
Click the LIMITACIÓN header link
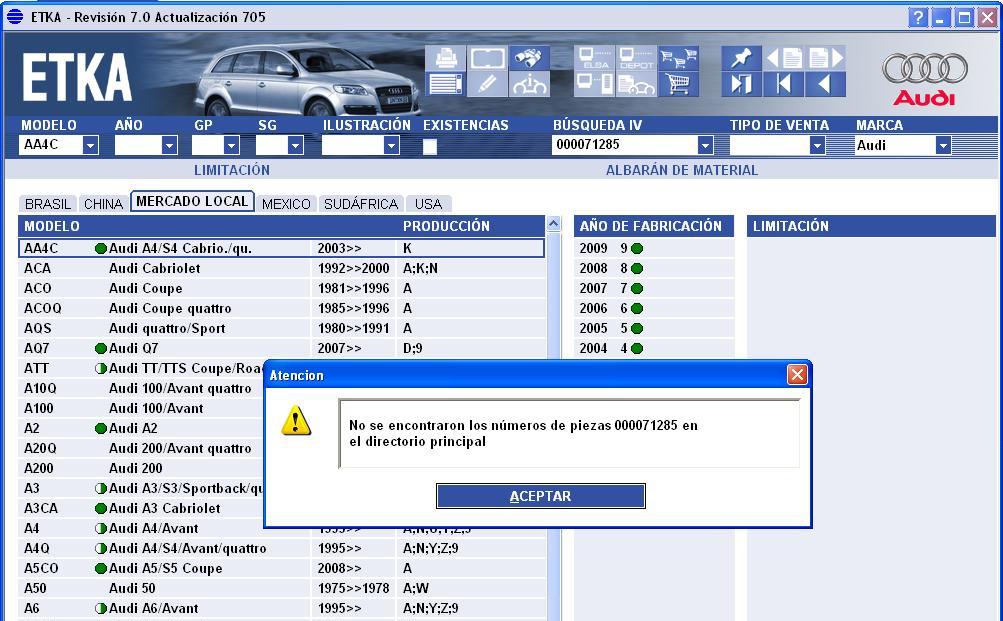point(232,170)
